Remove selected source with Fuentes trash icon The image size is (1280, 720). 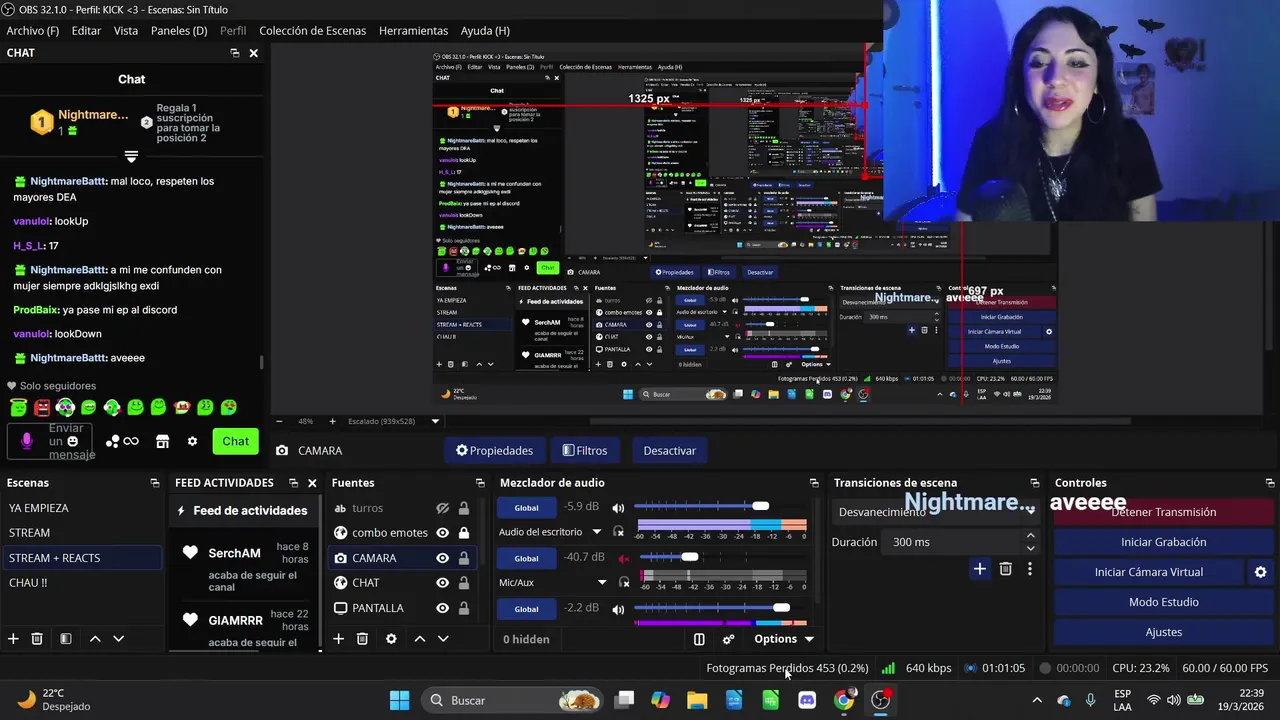[362, 639]
